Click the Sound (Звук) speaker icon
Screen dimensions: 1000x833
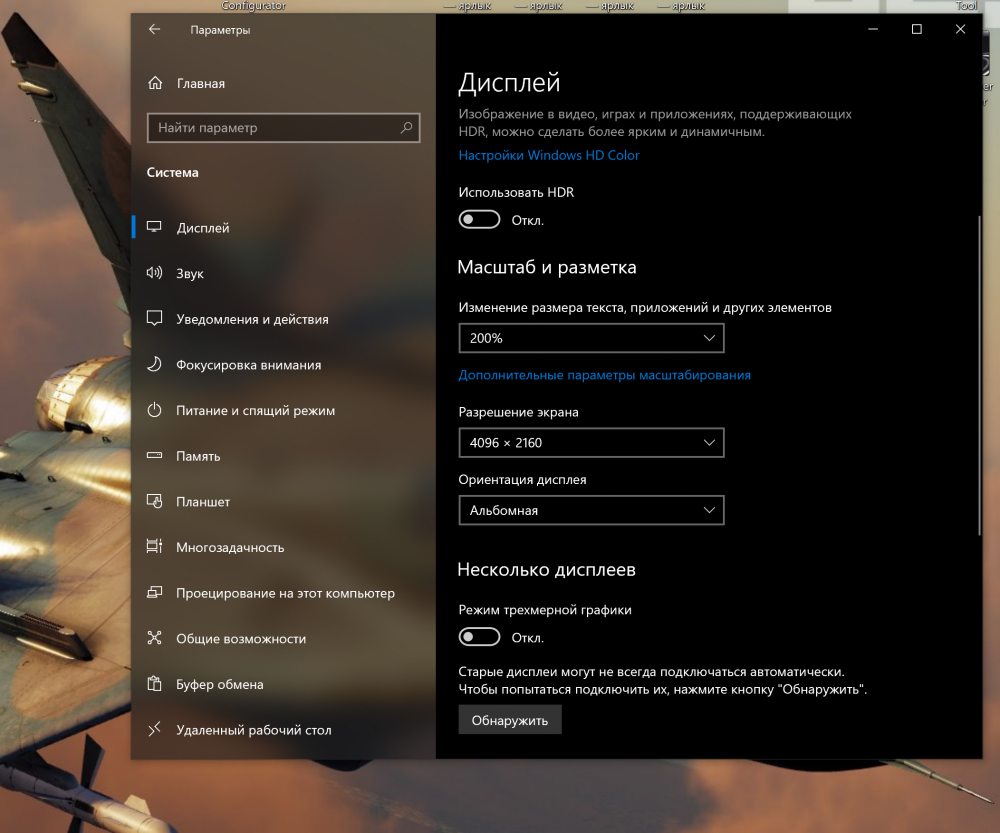click(x=154, y=273)
